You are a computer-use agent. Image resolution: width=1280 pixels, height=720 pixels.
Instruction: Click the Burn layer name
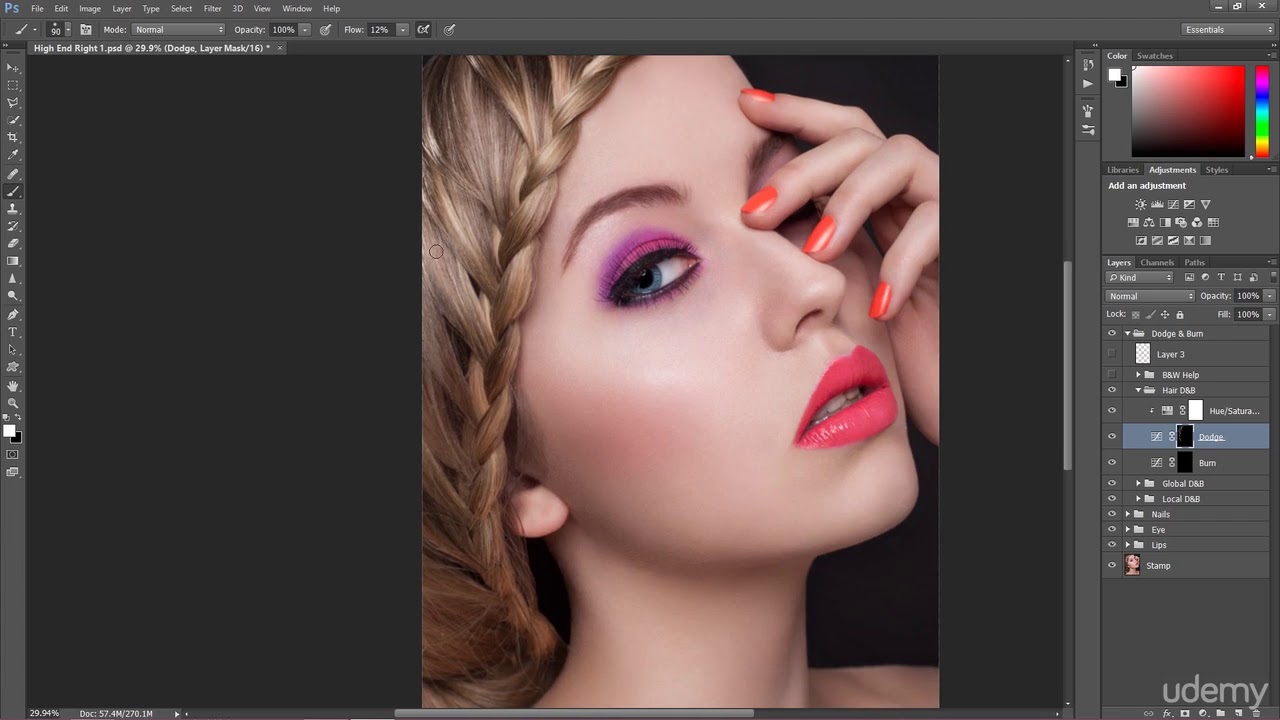click(1207, 463)
